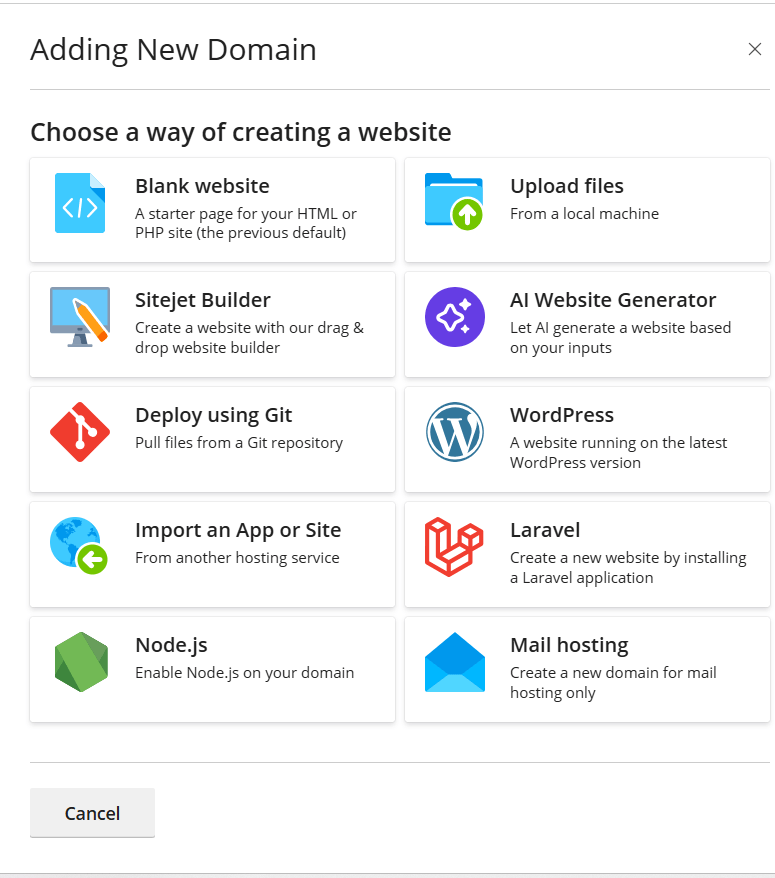The width and height of the screenshot is (775, 878).
Task: Pick the AI Website Generator heading
Action: pyautogui.click(x=613, y=300)
